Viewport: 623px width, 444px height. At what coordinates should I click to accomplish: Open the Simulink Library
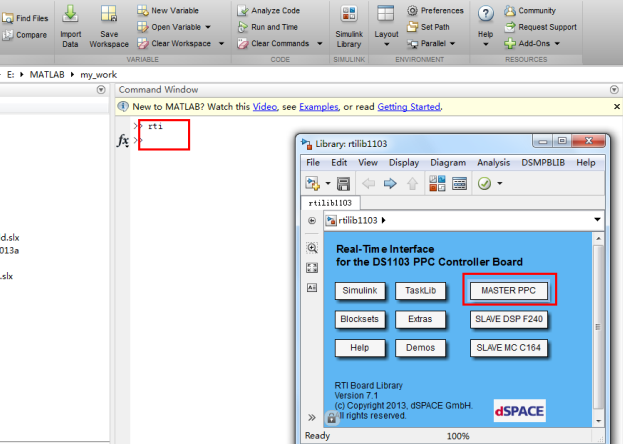349,26
